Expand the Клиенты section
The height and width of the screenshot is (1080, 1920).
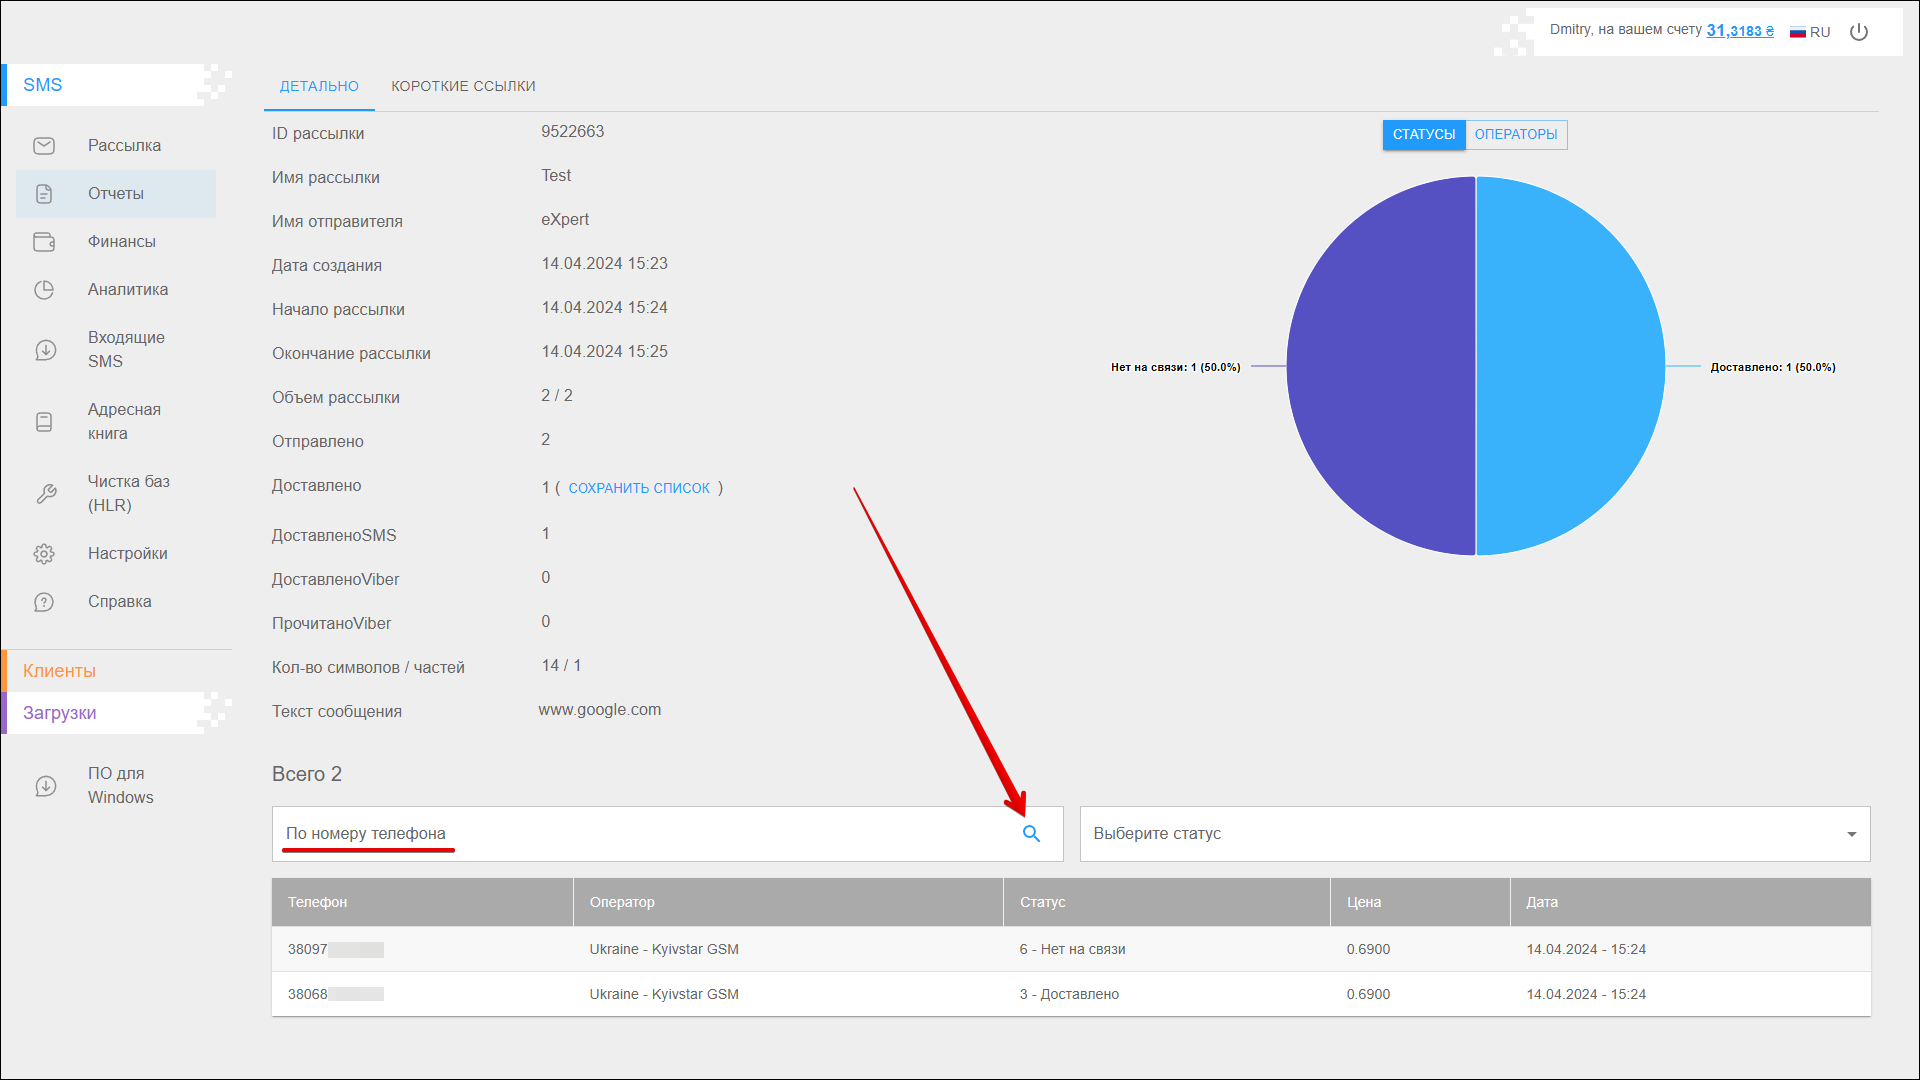point(60,671)
